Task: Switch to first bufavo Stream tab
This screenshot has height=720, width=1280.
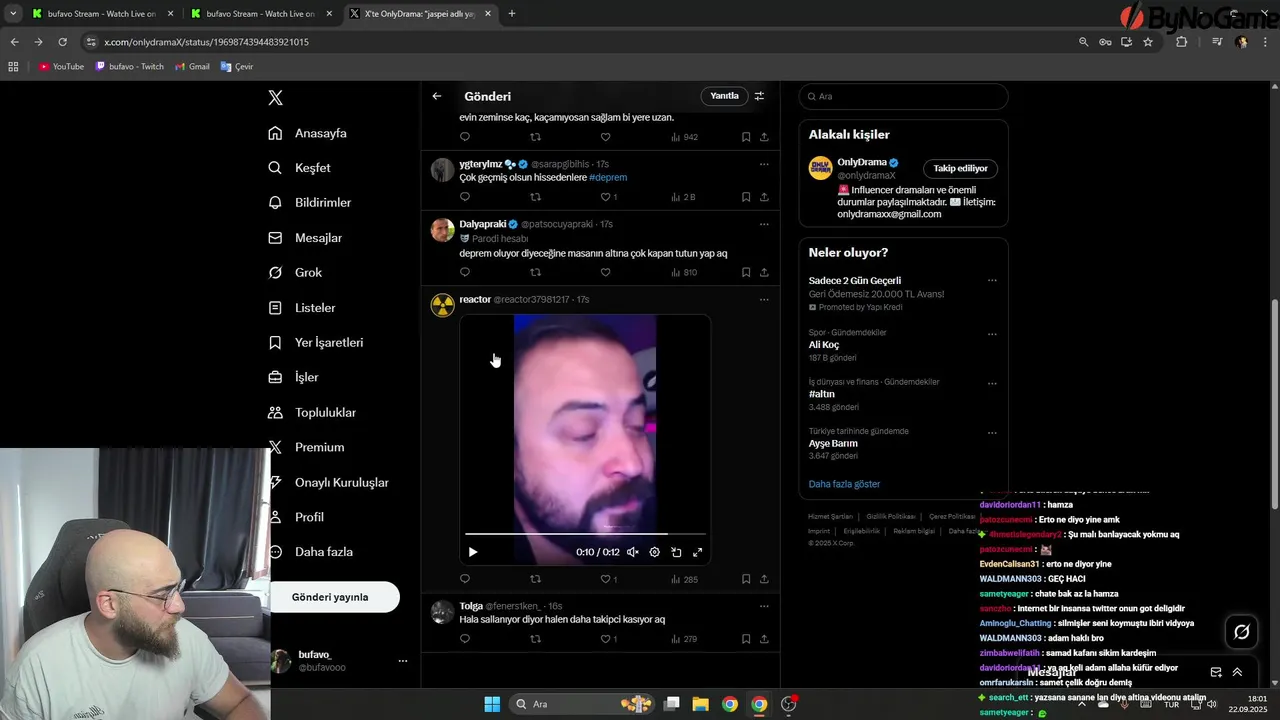Action: tap(101, 14)
